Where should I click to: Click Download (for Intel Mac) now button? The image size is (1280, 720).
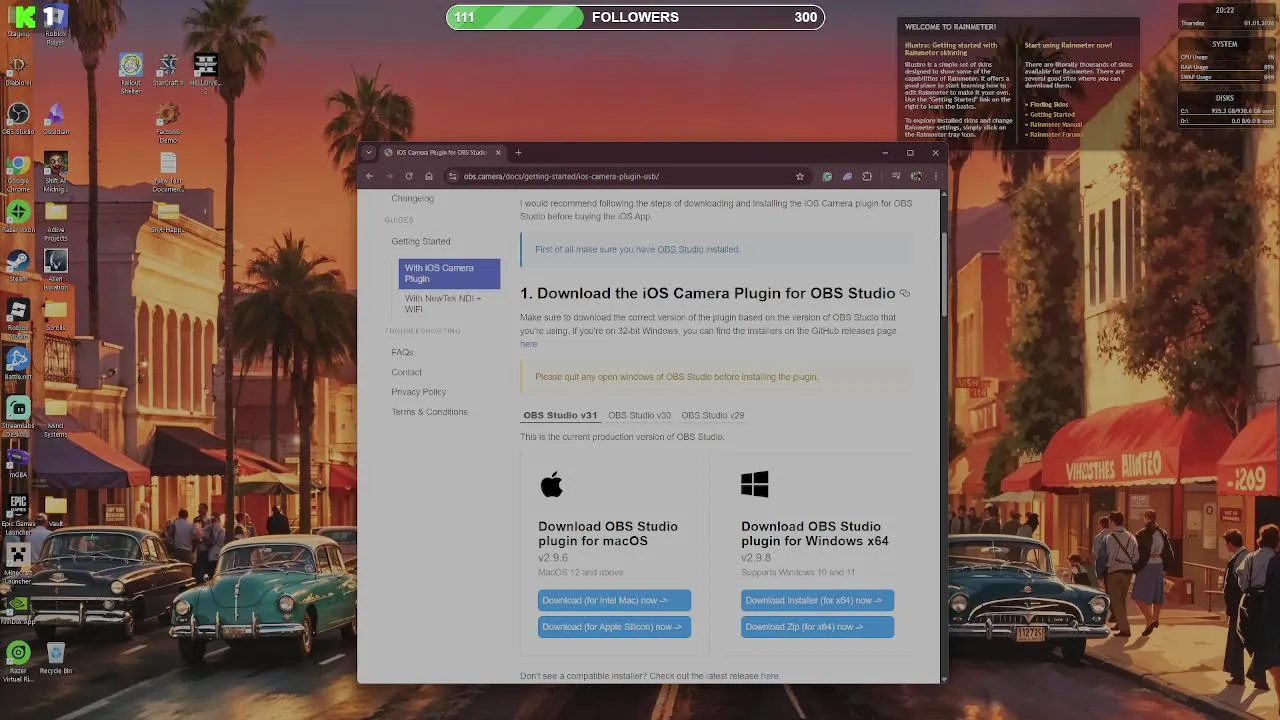614,600
